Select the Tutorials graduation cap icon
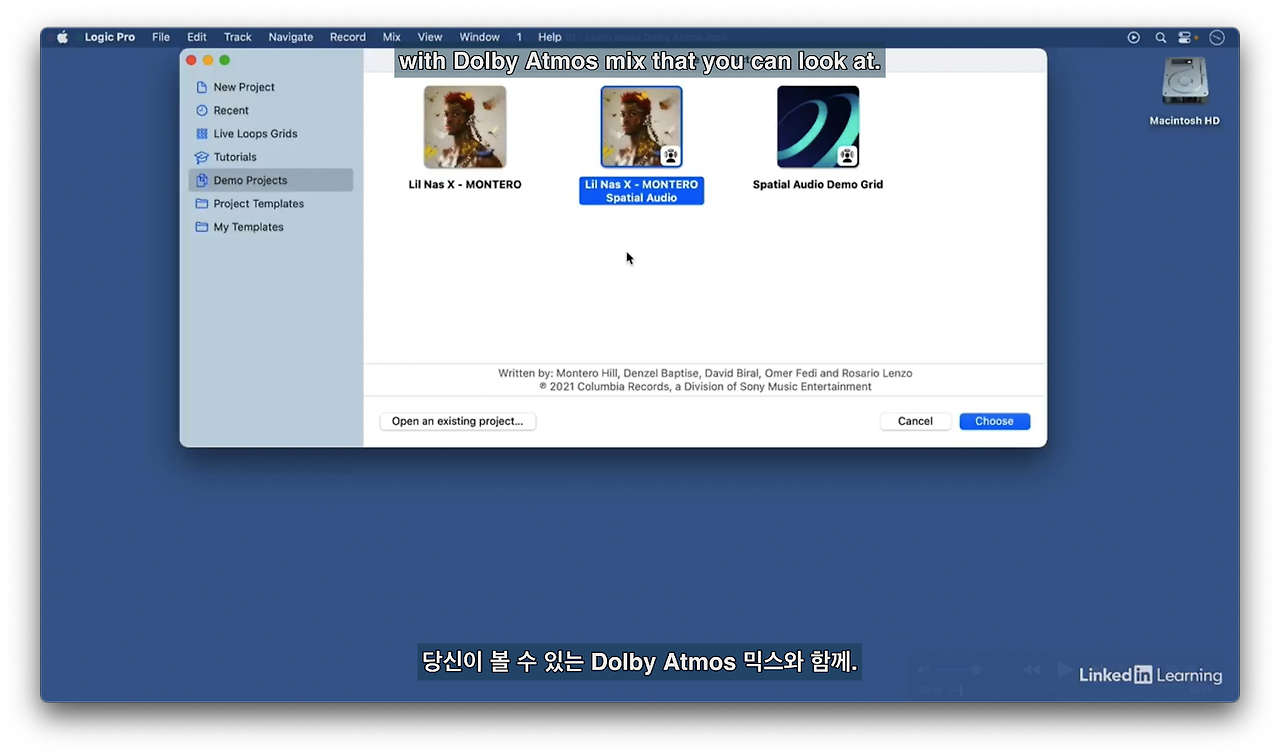This screenshot has width=1280, height=756. (202, 157)
